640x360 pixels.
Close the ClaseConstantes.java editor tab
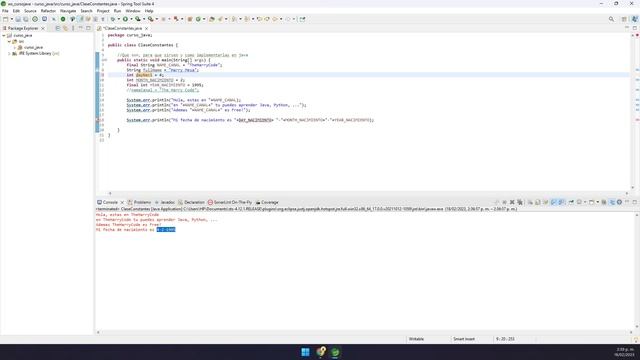pos(147,28)
